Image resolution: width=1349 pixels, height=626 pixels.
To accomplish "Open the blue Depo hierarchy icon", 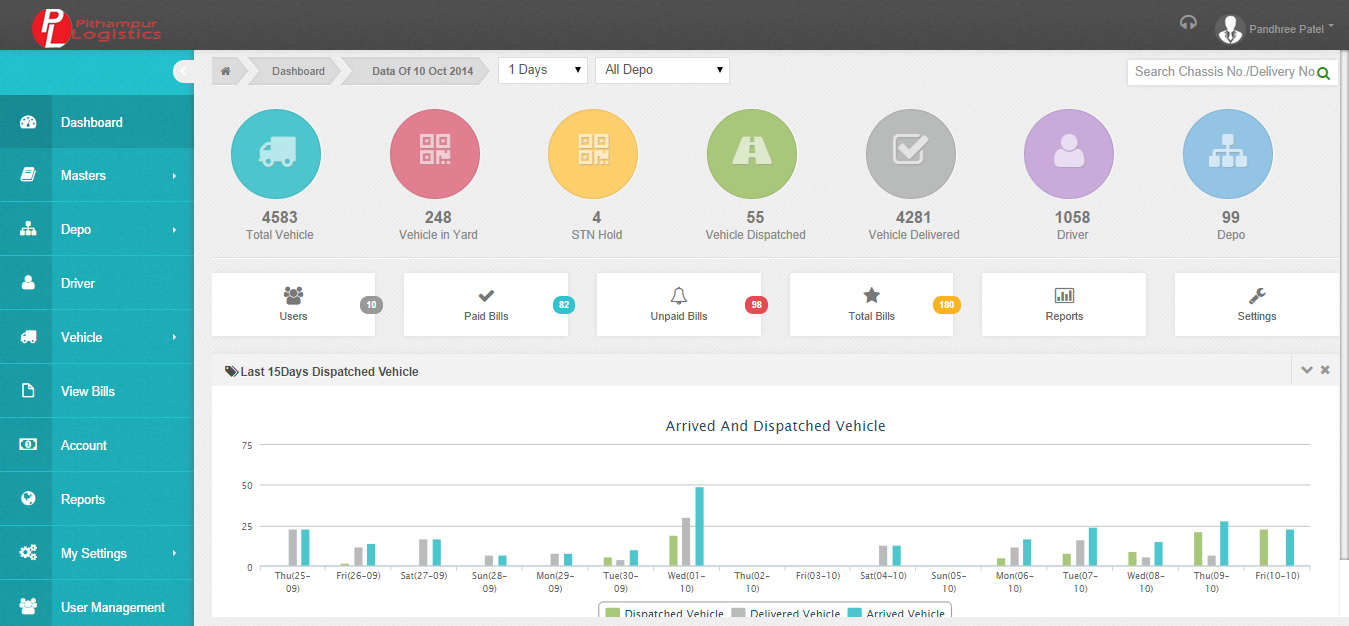I will (x=1228, y=153).
